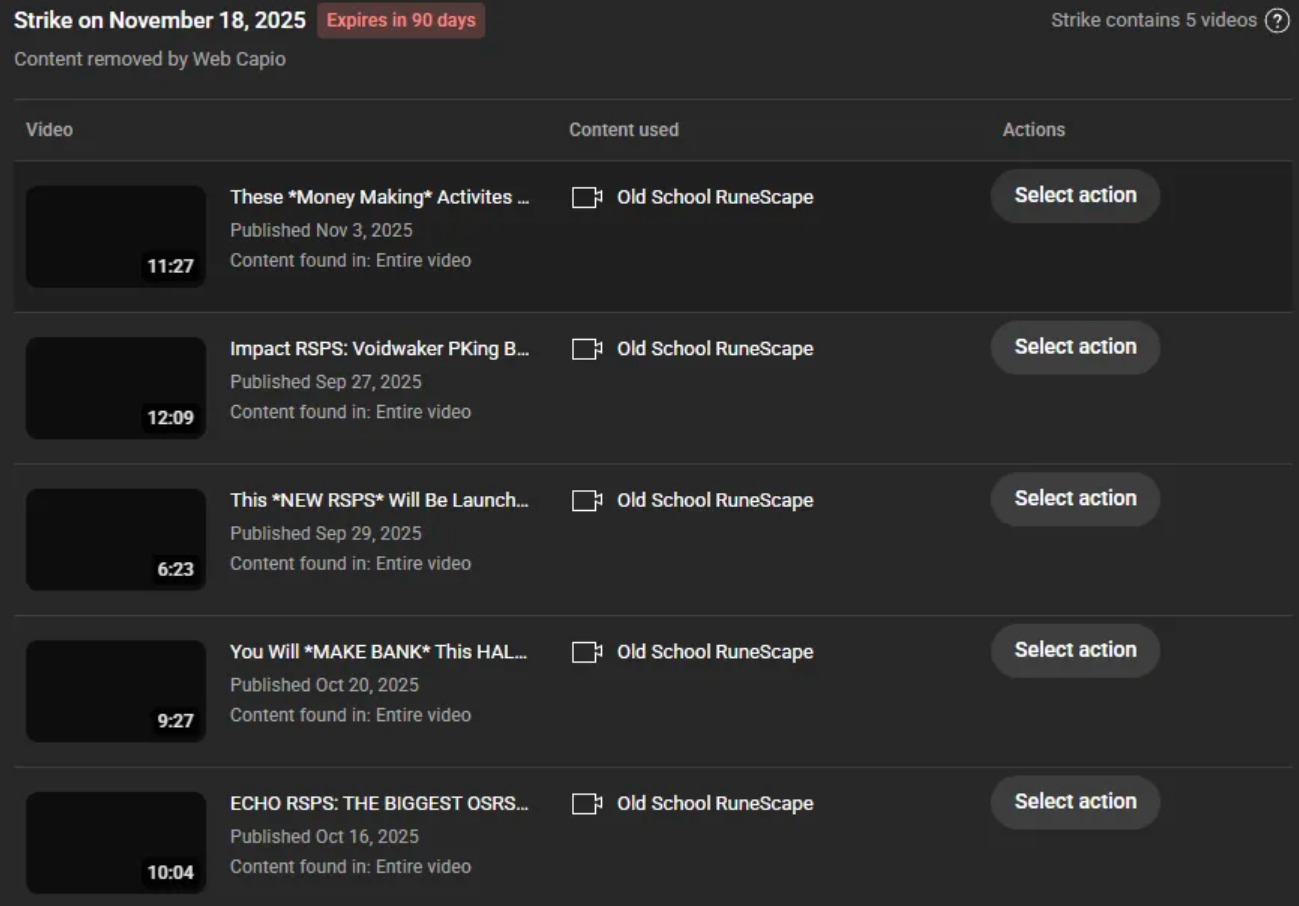Click the 'These *Money Making* Activites' title

379,197
